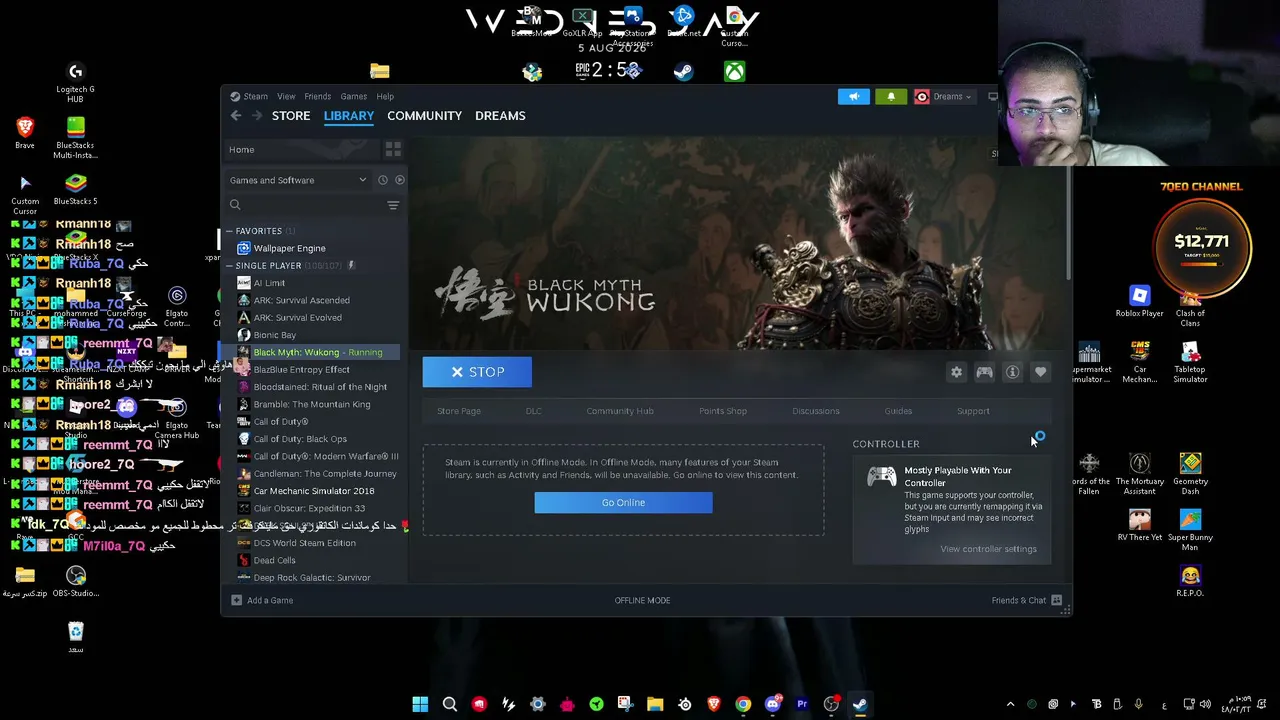Open the Dreams account dropdown

[943, 97]
